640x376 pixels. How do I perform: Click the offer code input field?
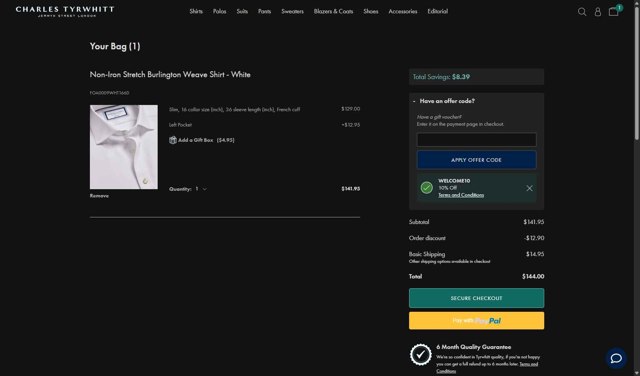pos(476,140)
